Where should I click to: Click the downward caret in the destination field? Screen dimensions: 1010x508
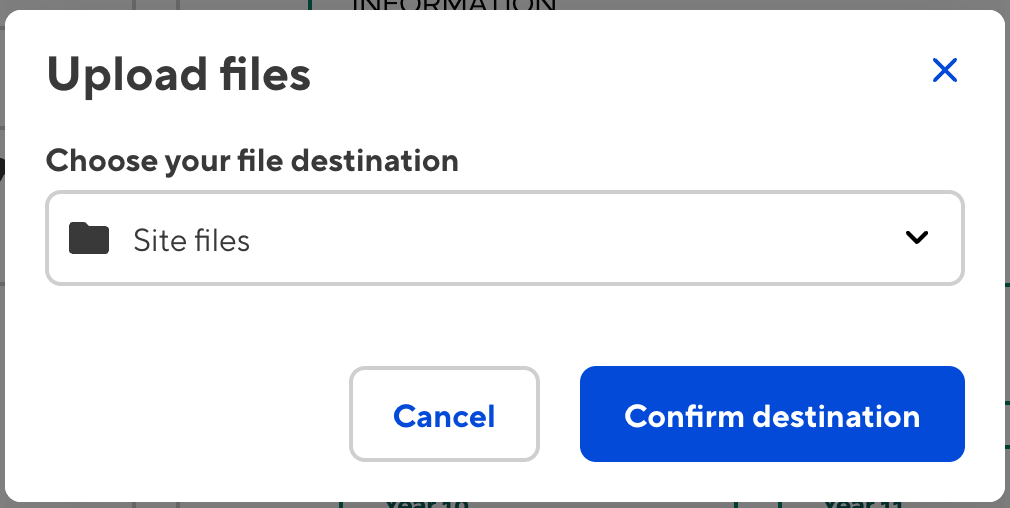[x=916, y=238]
